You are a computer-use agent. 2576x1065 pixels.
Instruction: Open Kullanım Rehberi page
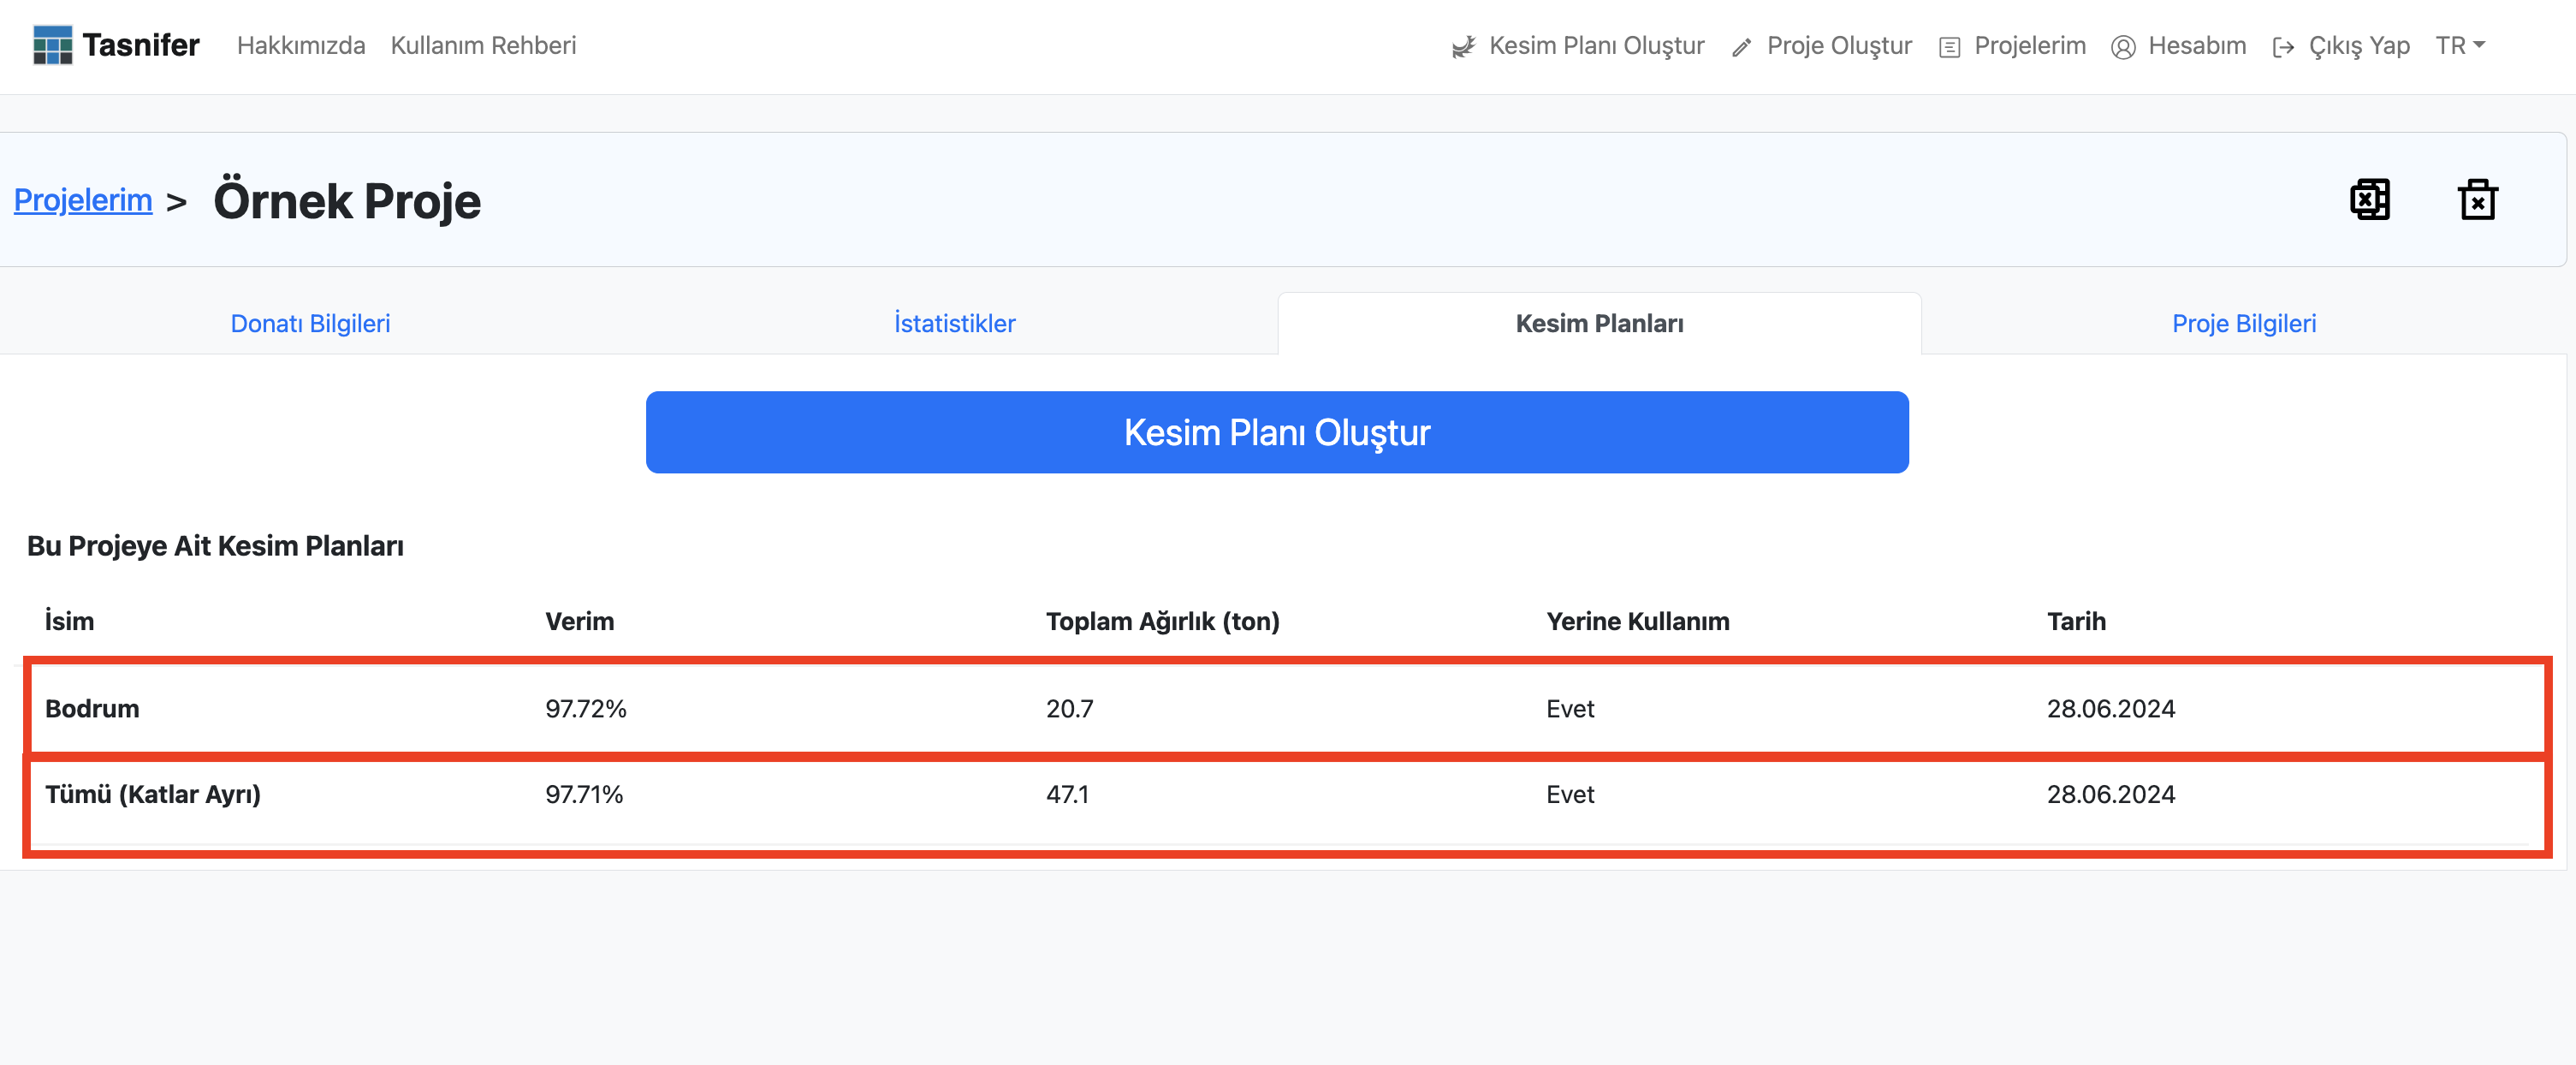[483, 46]
